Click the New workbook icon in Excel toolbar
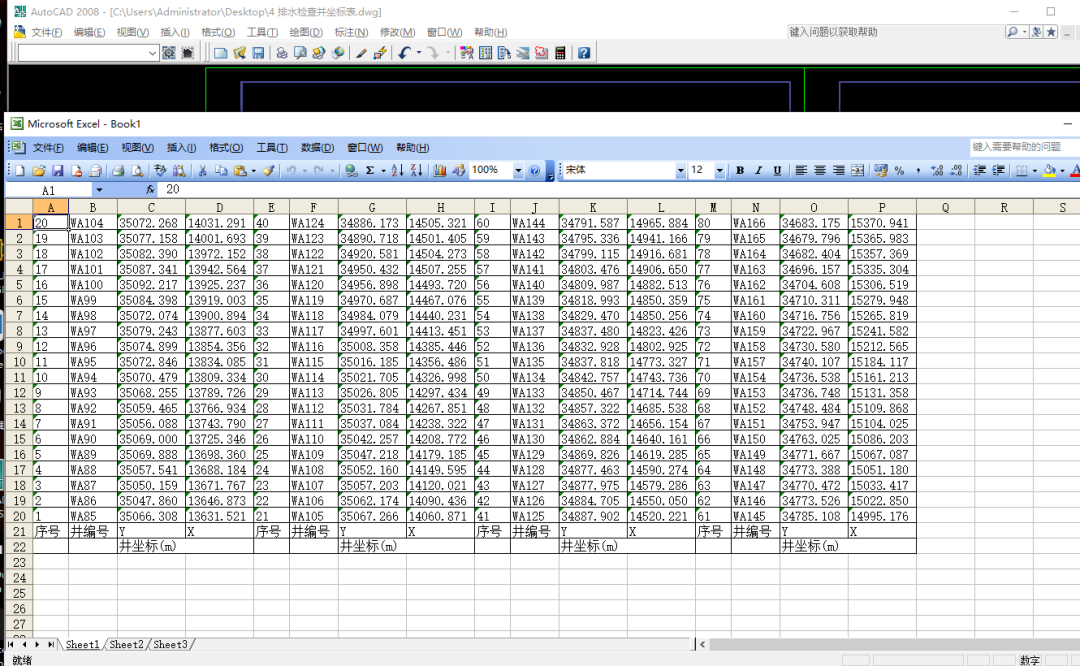The height and width of the screenshot is (666, 1080). 20,171
